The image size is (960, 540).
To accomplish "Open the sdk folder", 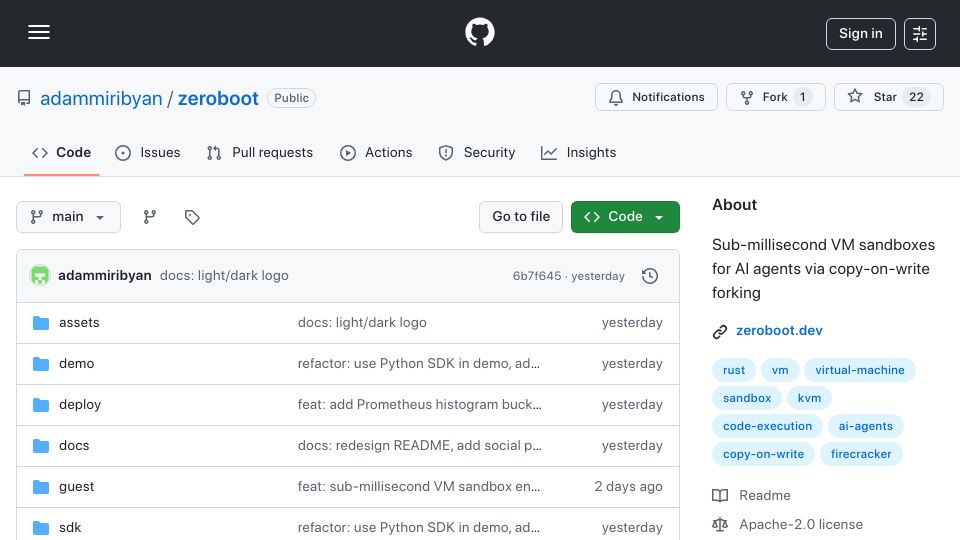I will [x=70, y=528].
